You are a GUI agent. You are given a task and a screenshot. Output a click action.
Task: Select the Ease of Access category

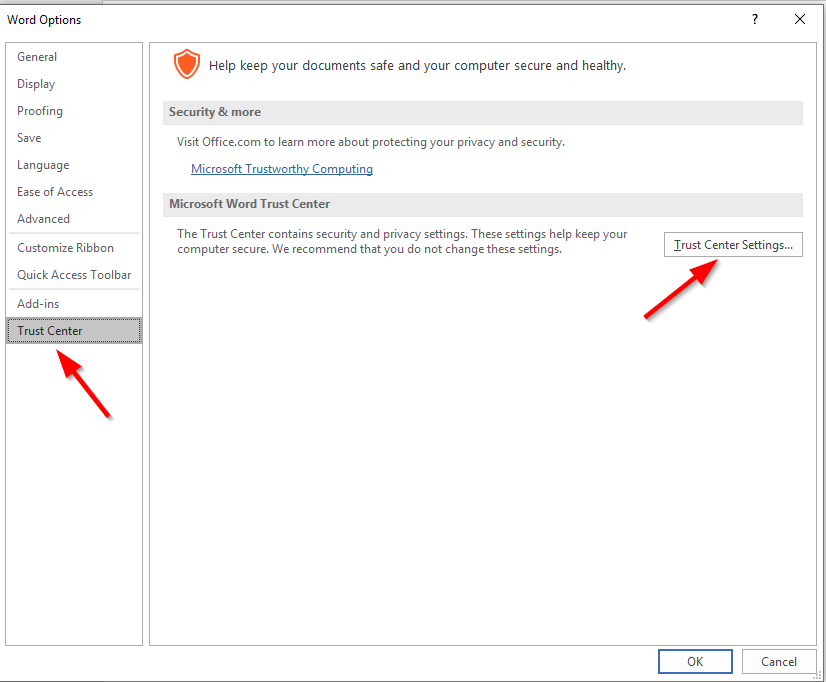coord(55,192)
